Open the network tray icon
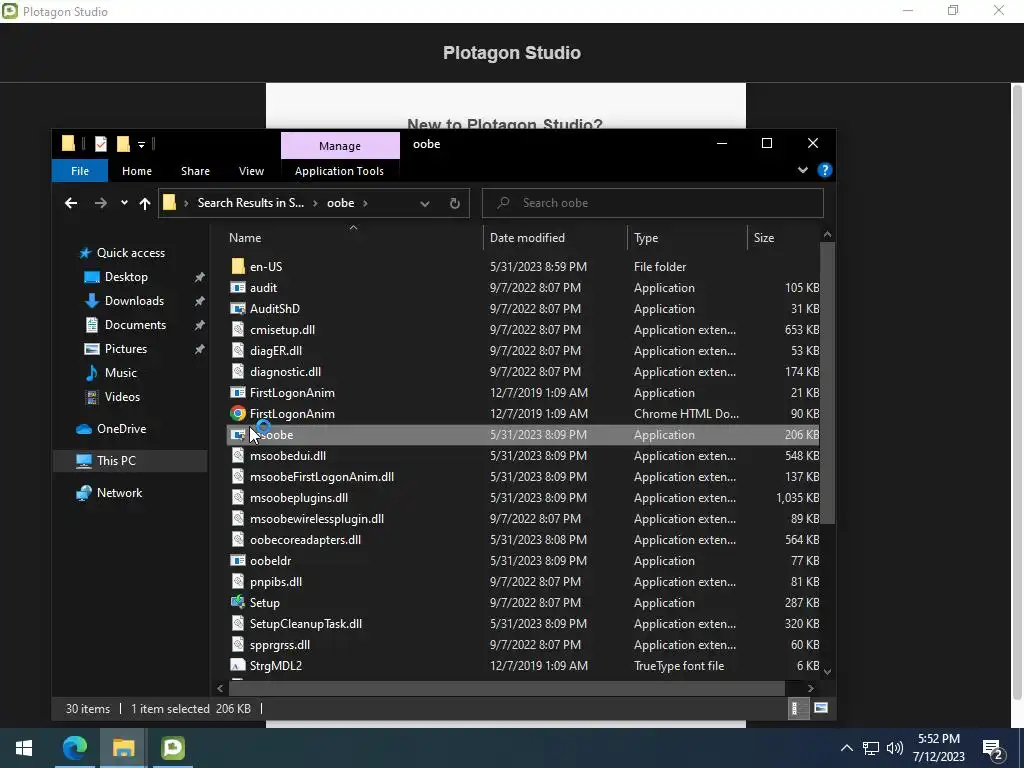This screenshot has width=1024, height=768. (x=871, y=748)
